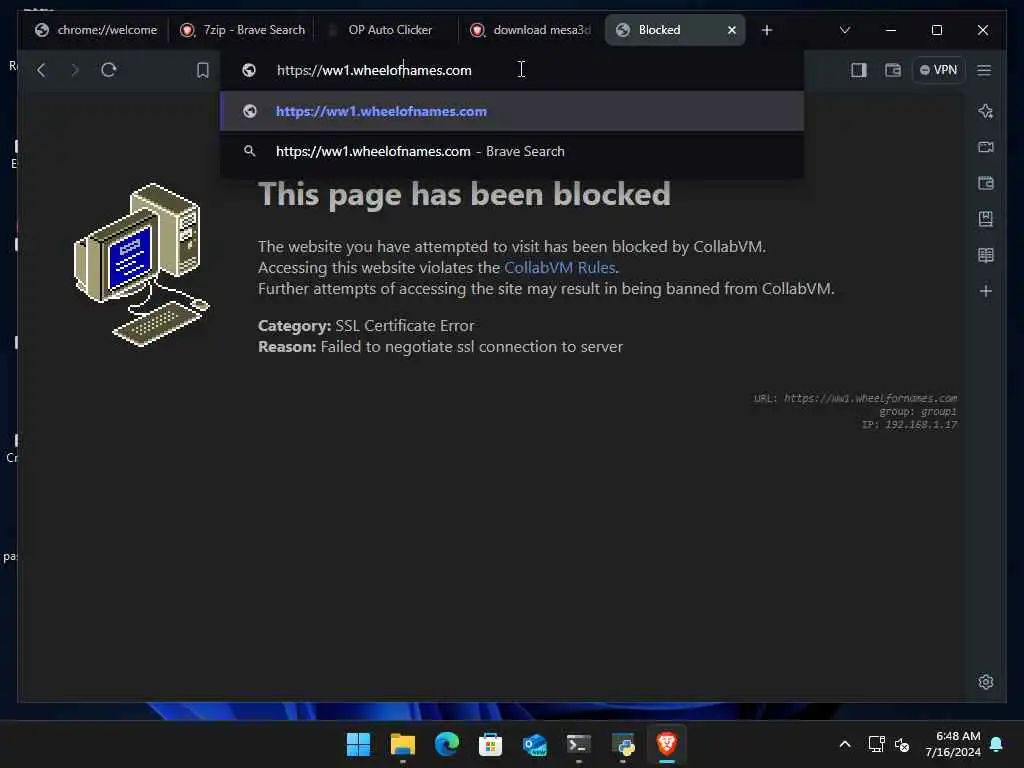Screen dimensions: 1024x768
Task: Open sidebar settings gear
Action: click(985, 682)
